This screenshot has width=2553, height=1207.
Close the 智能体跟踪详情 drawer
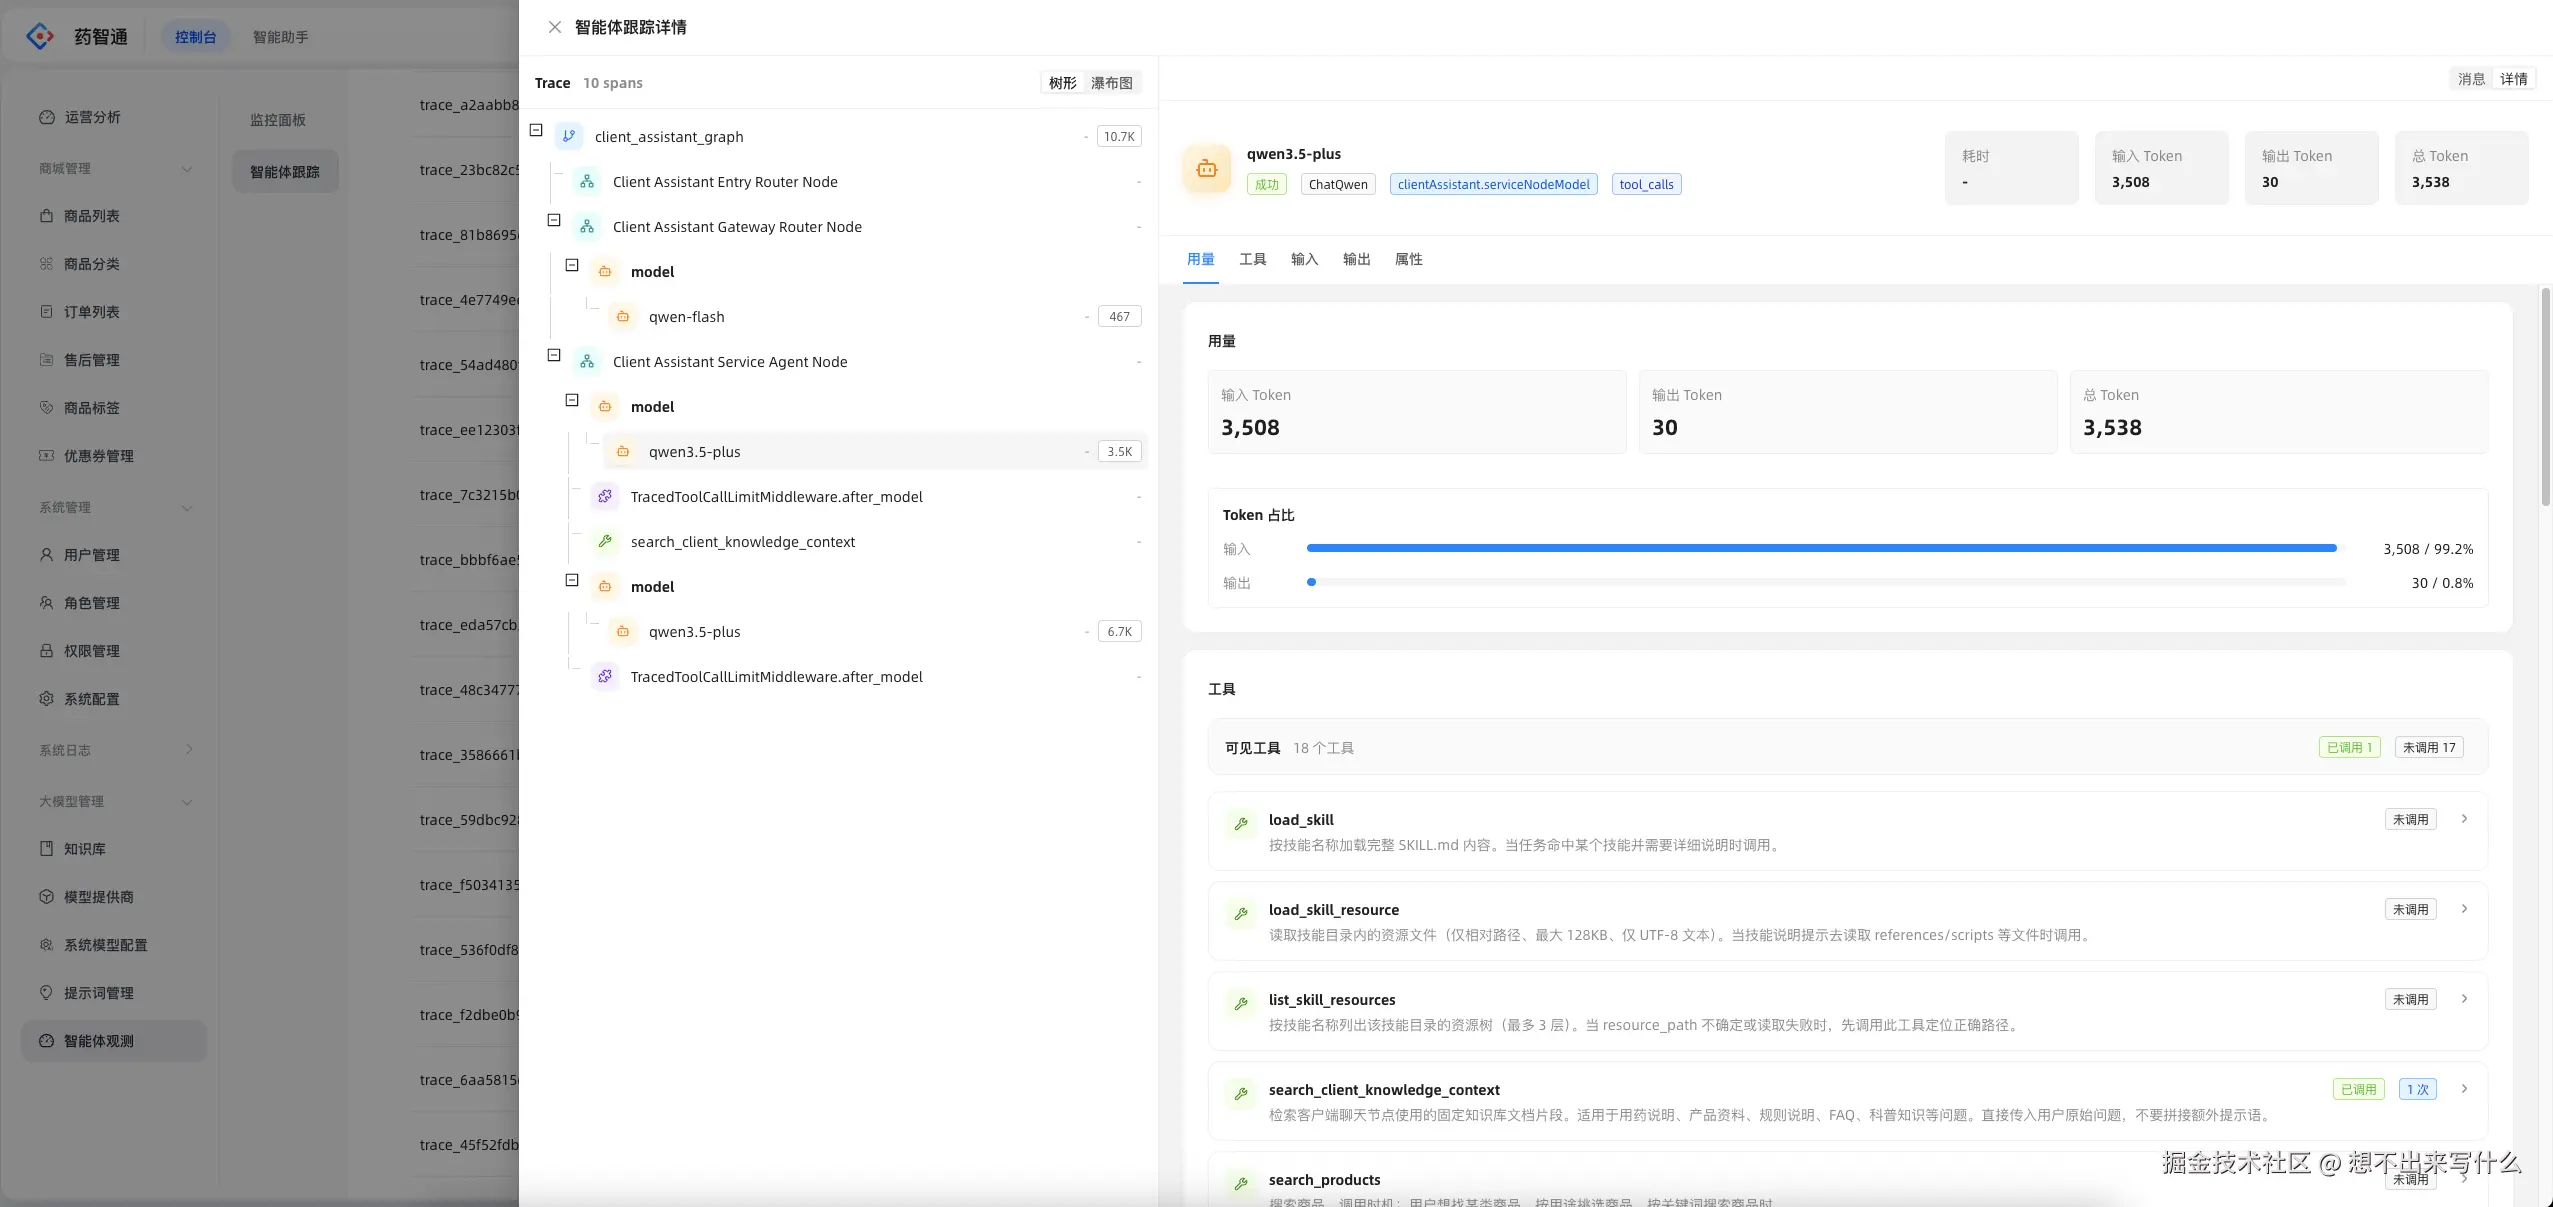(x=554, y=27)
